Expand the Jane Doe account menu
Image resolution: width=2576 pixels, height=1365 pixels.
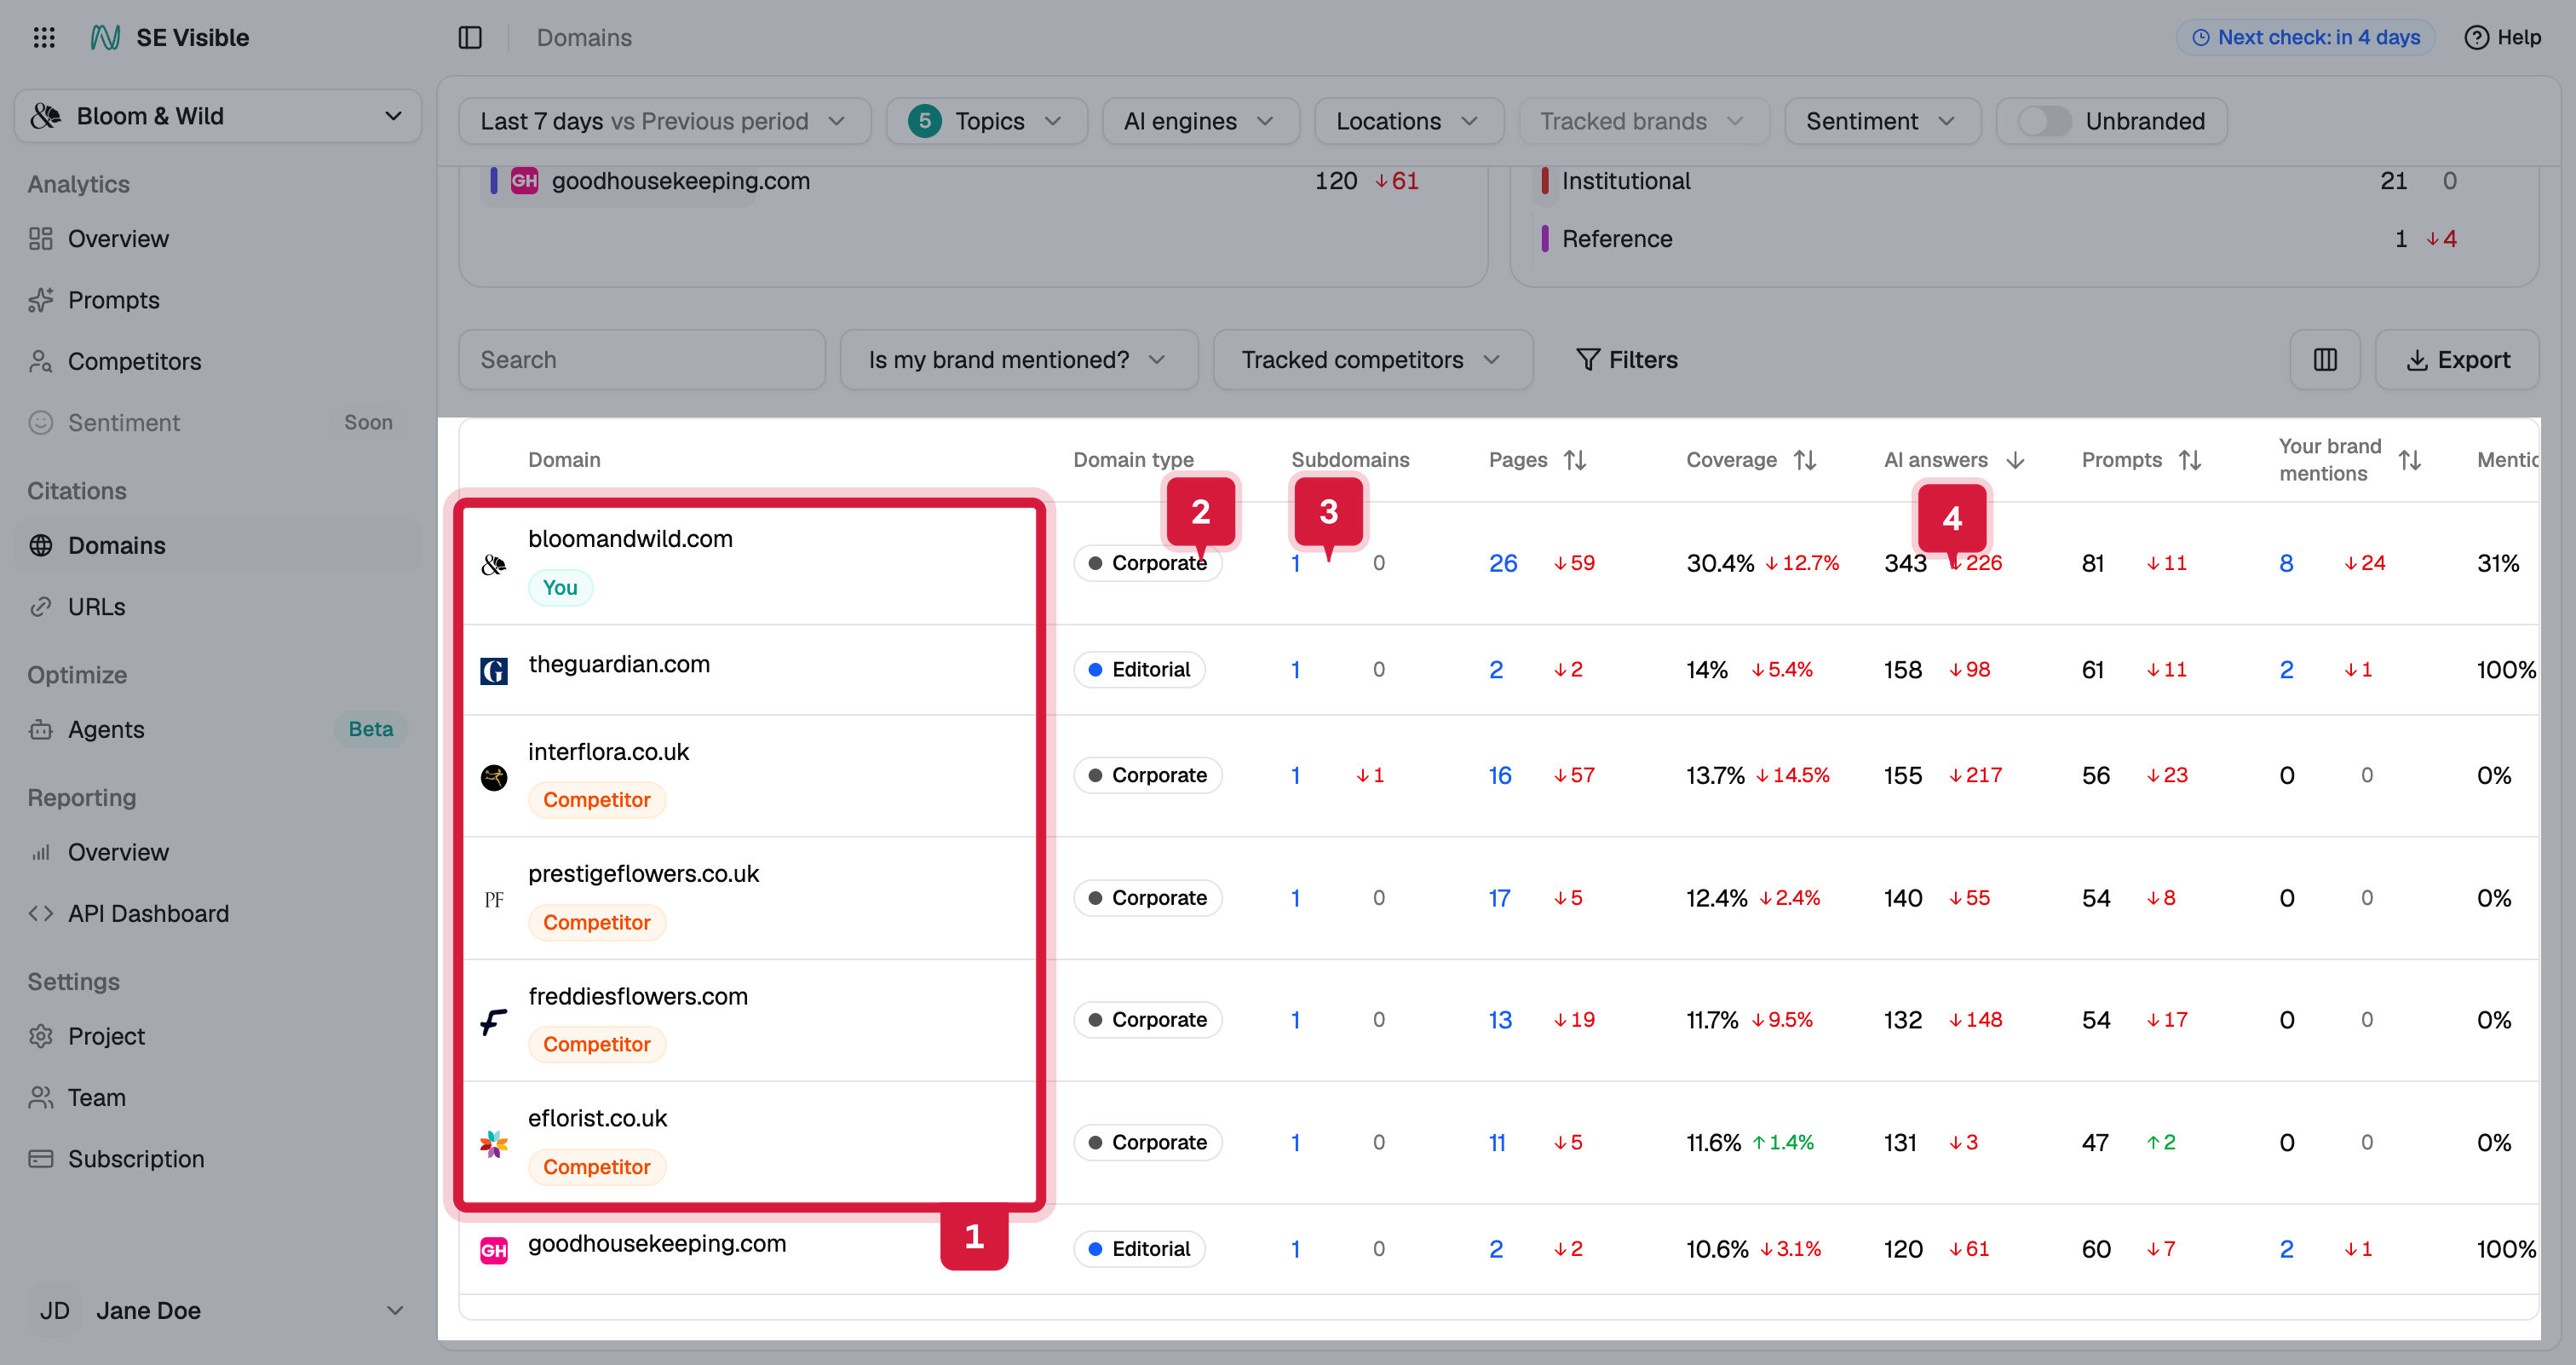pos(218,1311)
